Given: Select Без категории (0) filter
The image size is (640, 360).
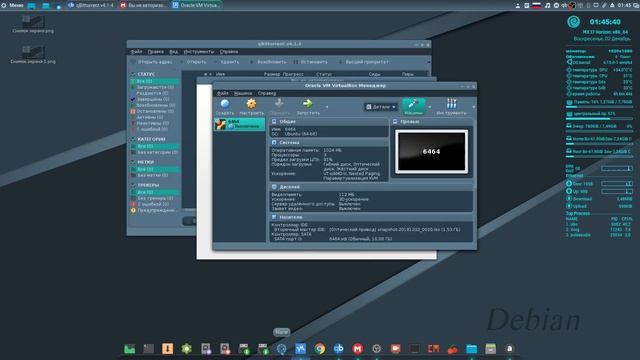Looking at the screenshot, I should pos(154,152).
